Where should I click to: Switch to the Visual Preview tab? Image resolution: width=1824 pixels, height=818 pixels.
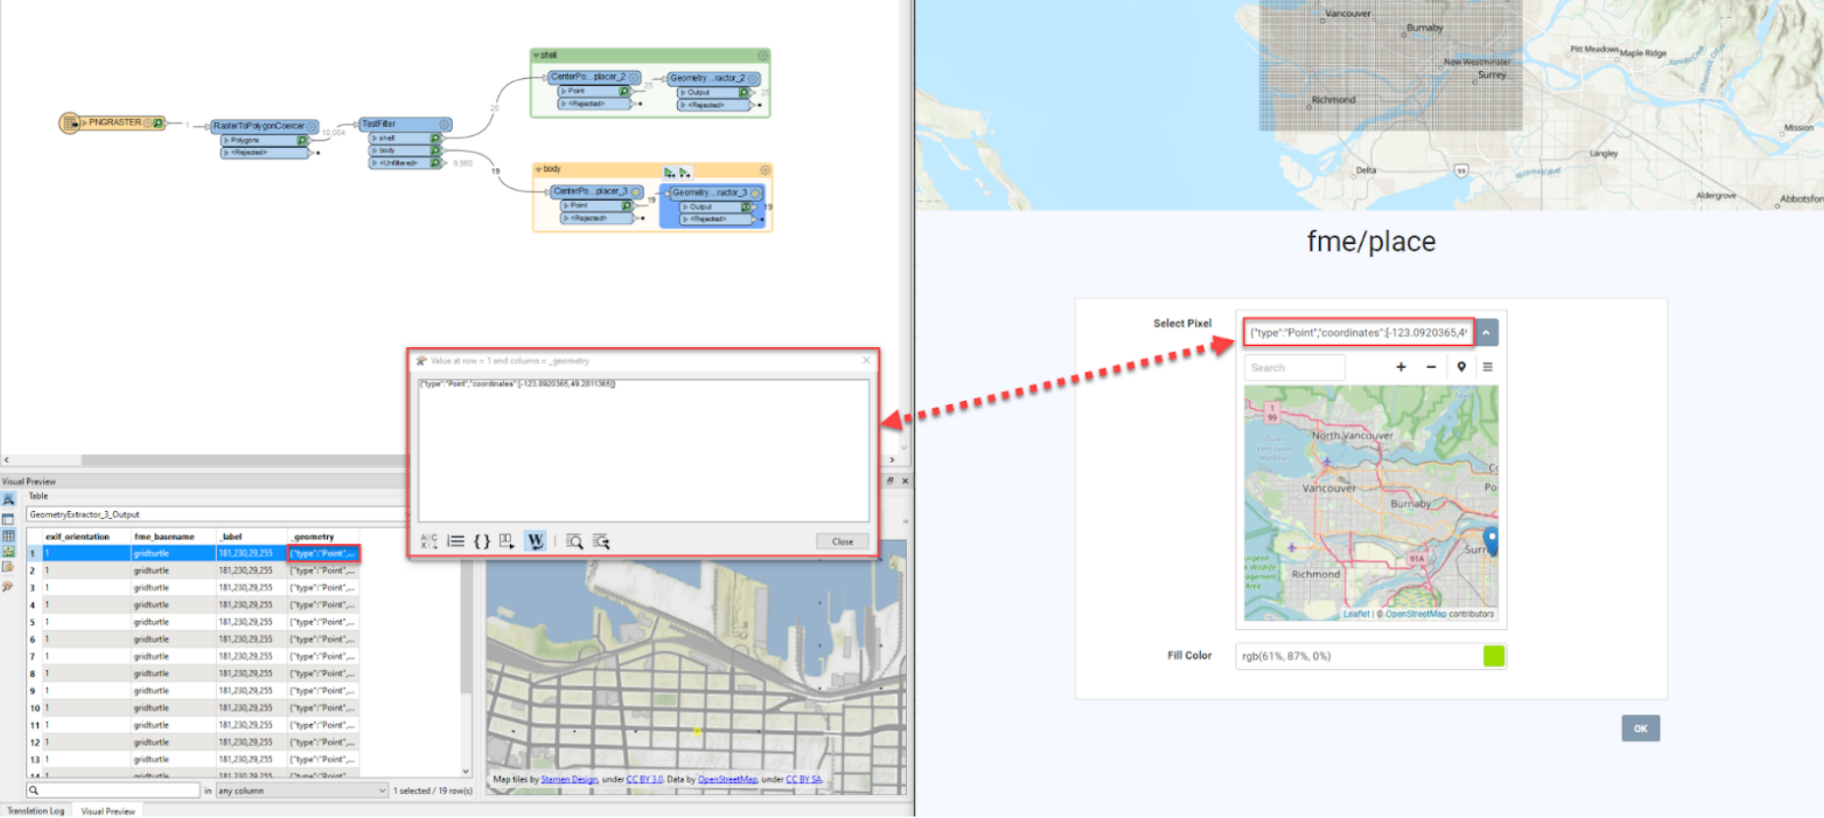tap(108, 811)
